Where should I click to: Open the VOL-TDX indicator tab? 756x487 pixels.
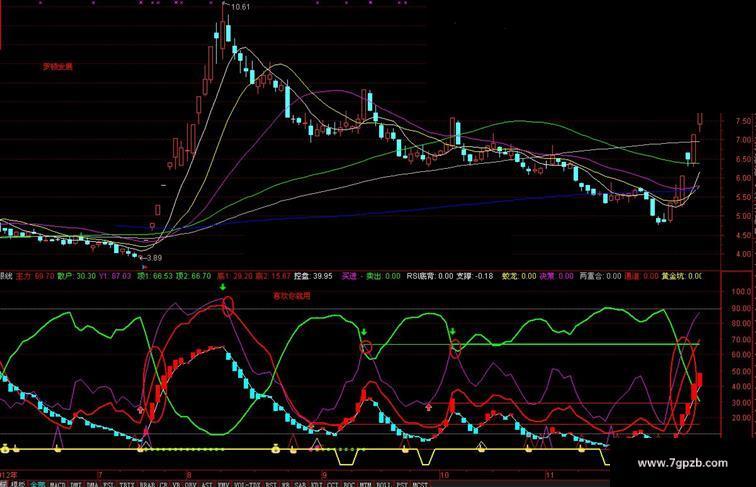point(247,484)
